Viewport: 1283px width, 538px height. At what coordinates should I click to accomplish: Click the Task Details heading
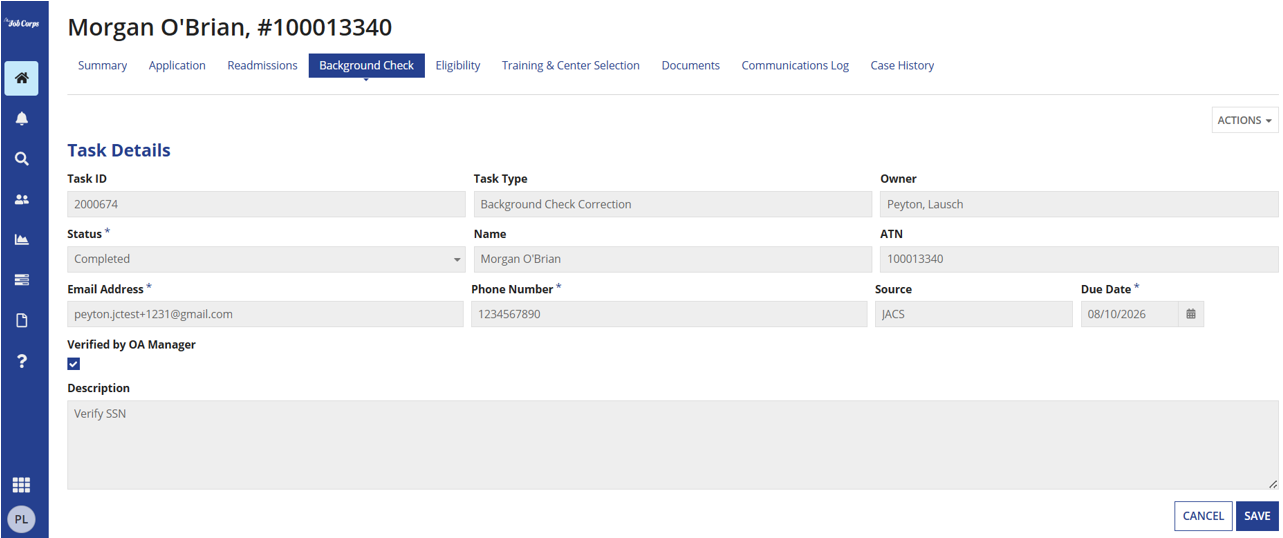click(x=119, y=150)
